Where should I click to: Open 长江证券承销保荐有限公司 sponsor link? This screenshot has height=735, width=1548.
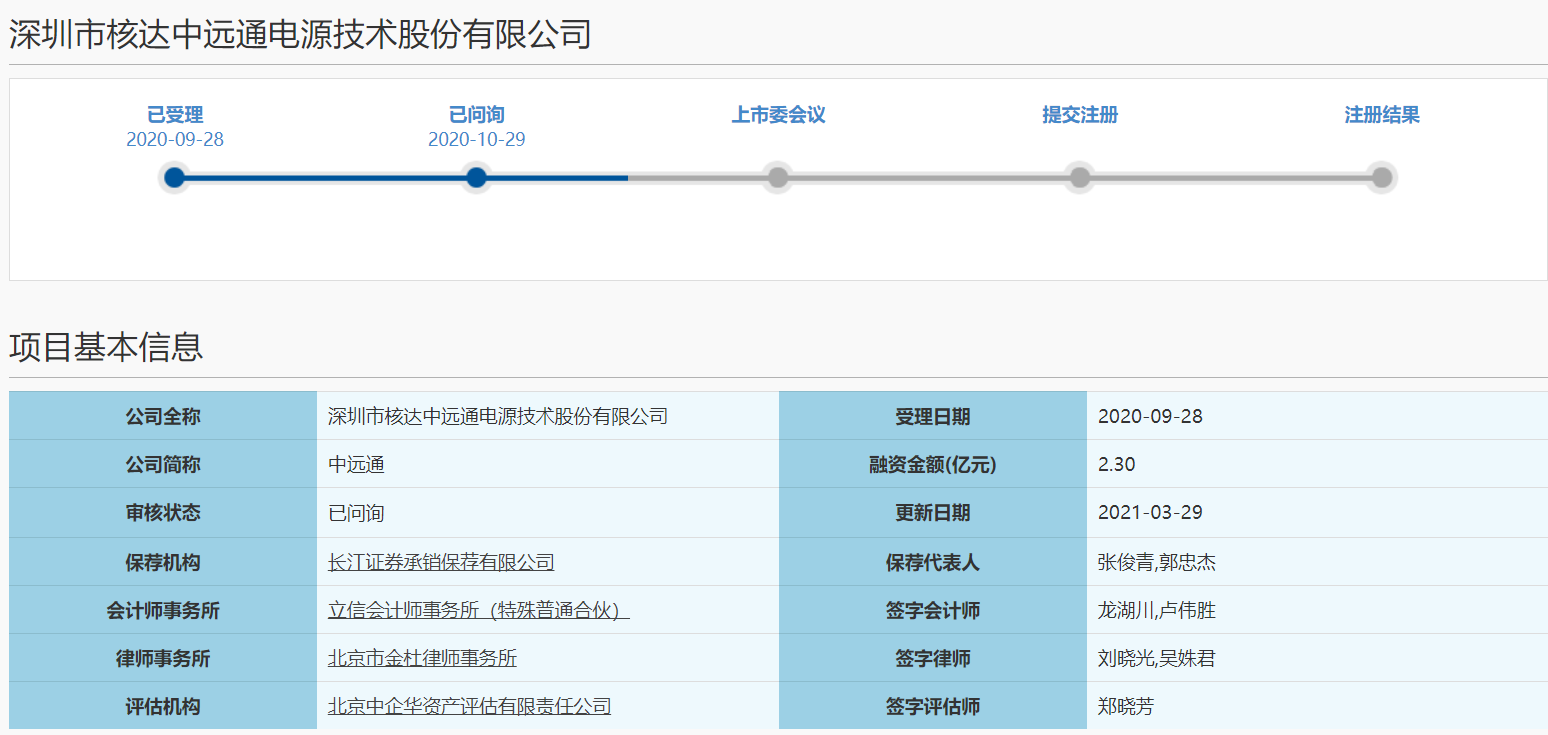click(x=441, y=562)
